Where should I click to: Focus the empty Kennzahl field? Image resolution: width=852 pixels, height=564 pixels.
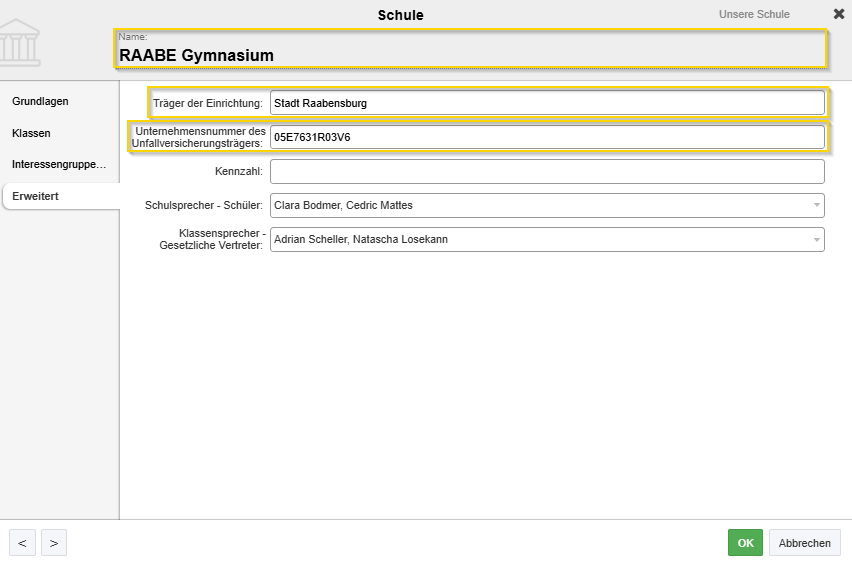[x=547, y=171]
